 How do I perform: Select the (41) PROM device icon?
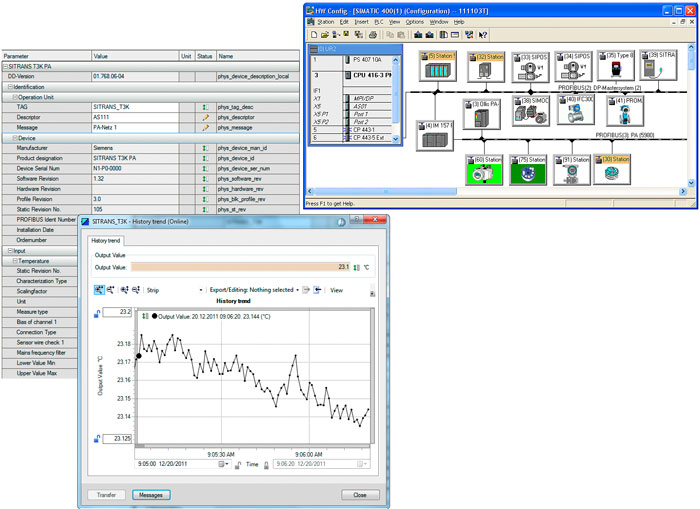pos(625,111)
